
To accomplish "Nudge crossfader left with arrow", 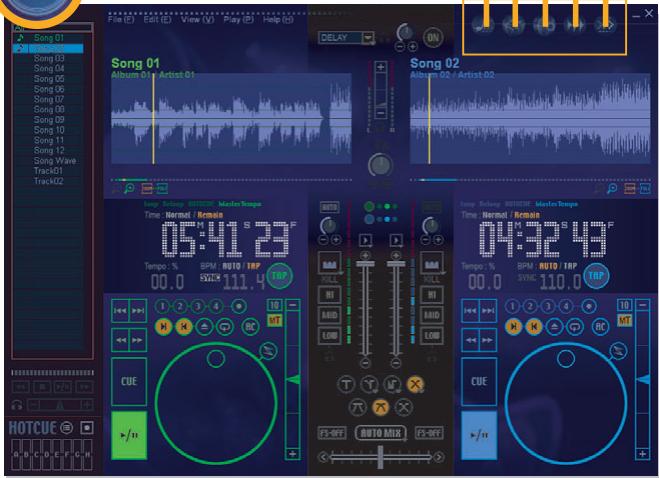I will [x=323, y=457].
